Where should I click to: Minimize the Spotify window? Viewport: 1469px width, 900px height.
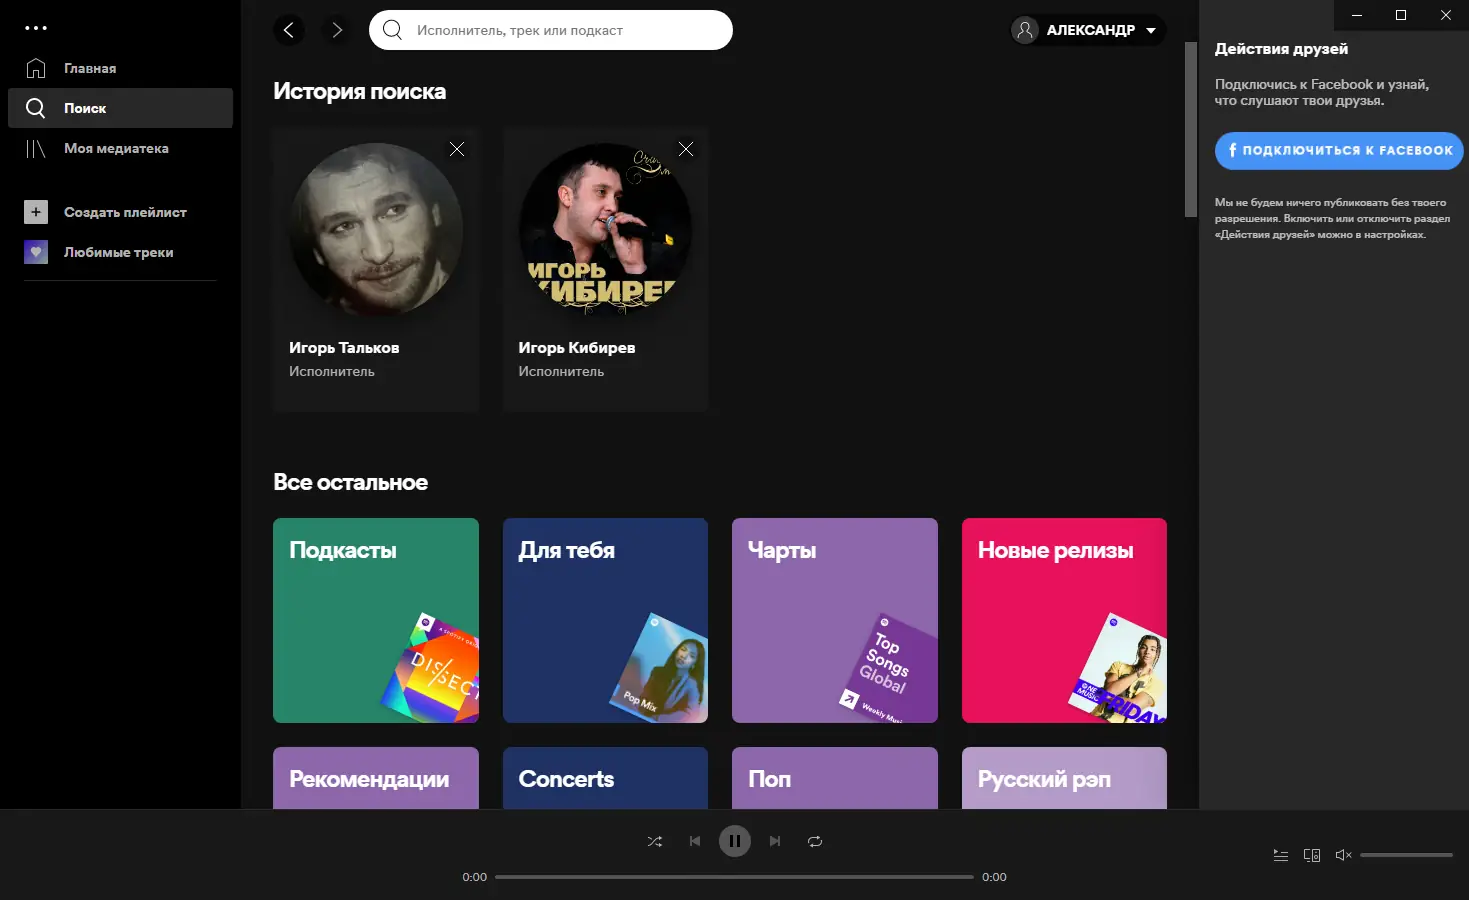pyautogui.click(x=1357, y=15)
